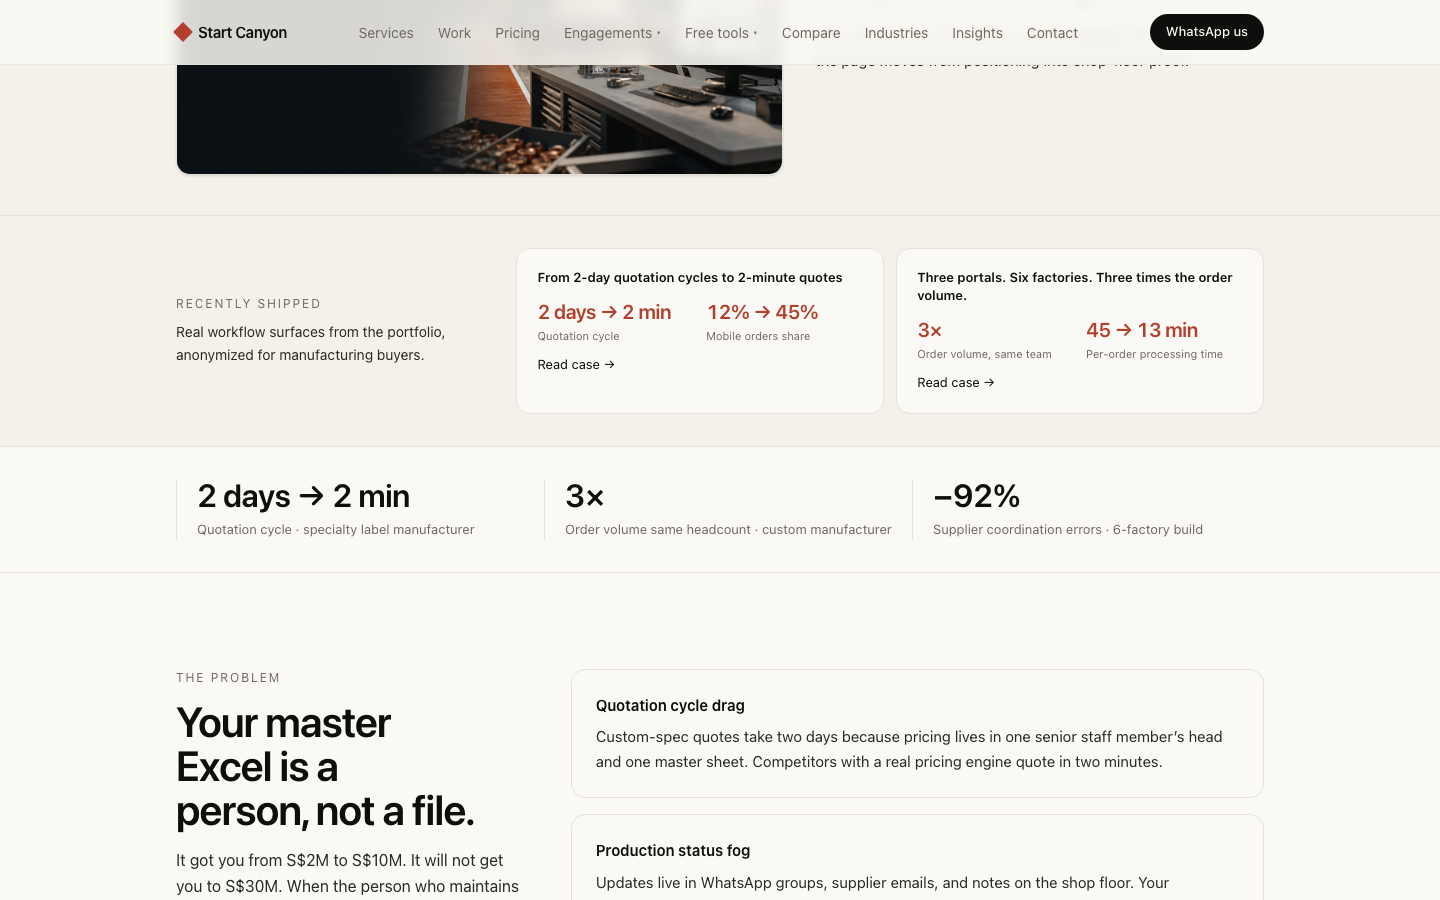Go to the Work page

click(454, 33)
